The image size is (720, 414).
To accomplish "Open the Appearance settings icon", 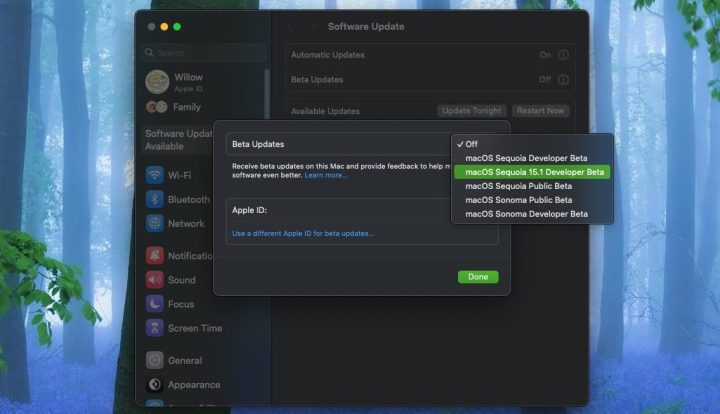I will 154,384.
